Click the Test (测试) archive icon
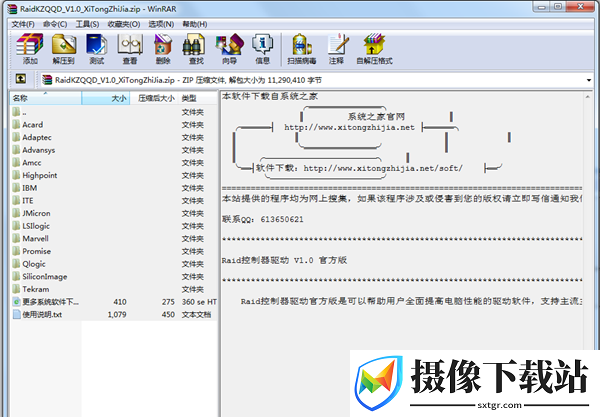600x417 pixels. point(96,49)
